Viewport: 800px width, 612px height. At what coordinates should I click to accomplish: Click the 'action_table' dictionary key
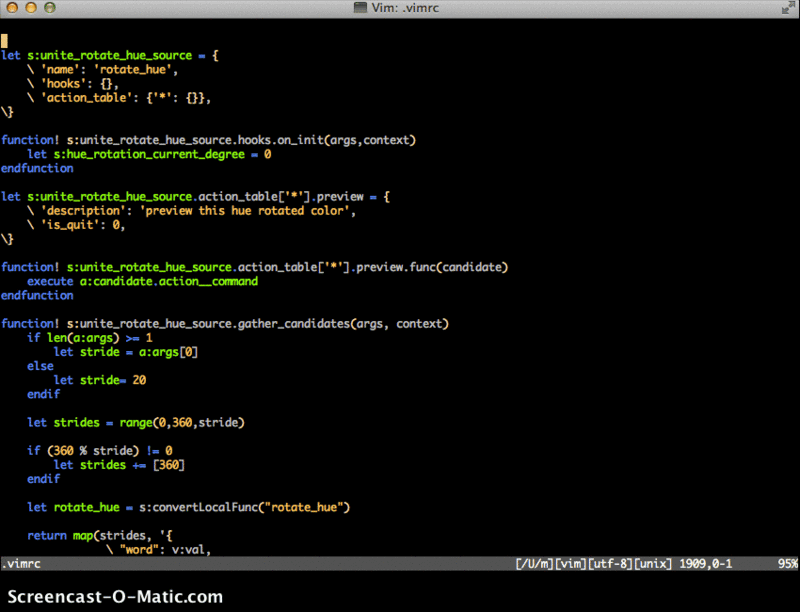pos(87,98)
